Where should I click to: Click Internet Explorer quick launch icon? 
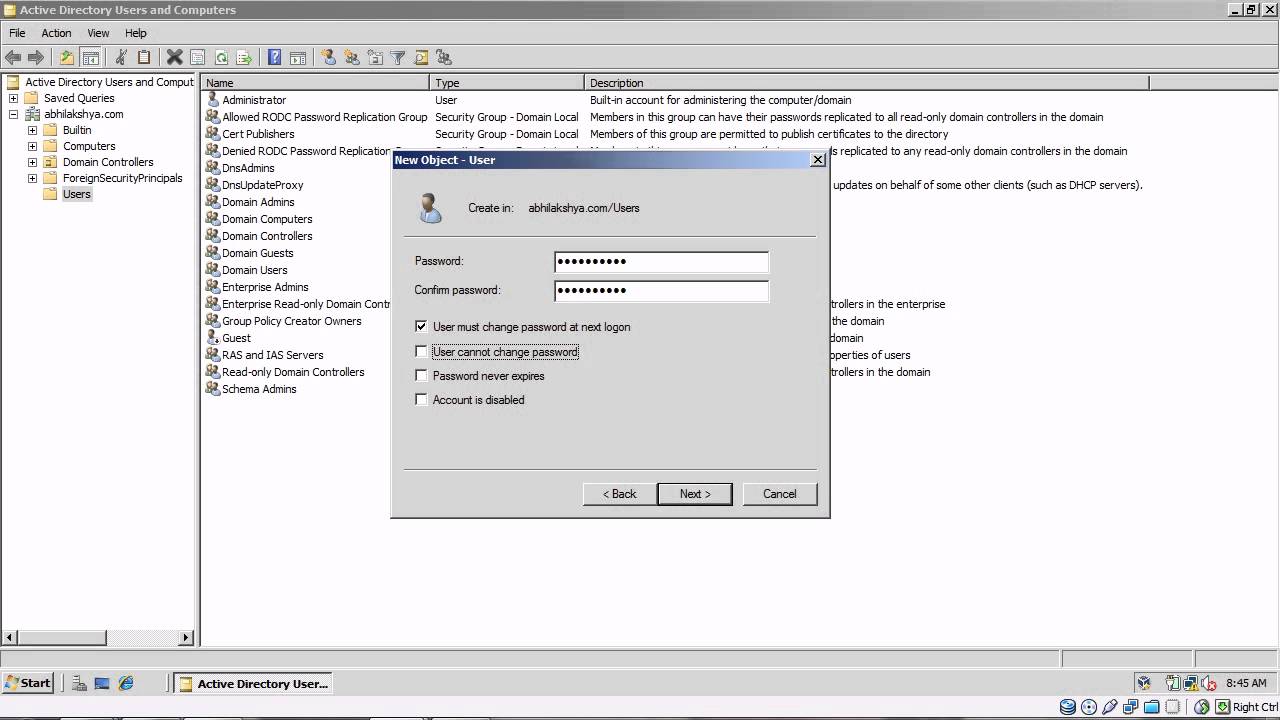point(126,683)
